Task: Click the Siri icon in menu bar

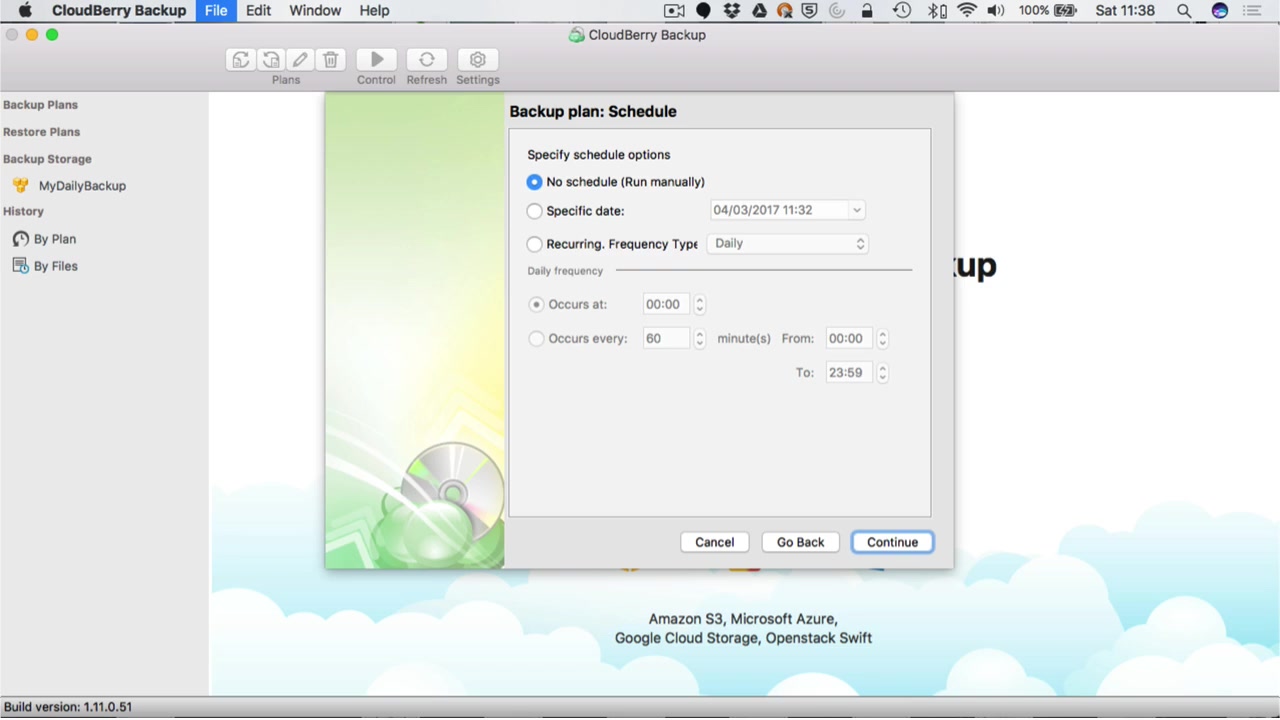Action: coord(1219,11)
